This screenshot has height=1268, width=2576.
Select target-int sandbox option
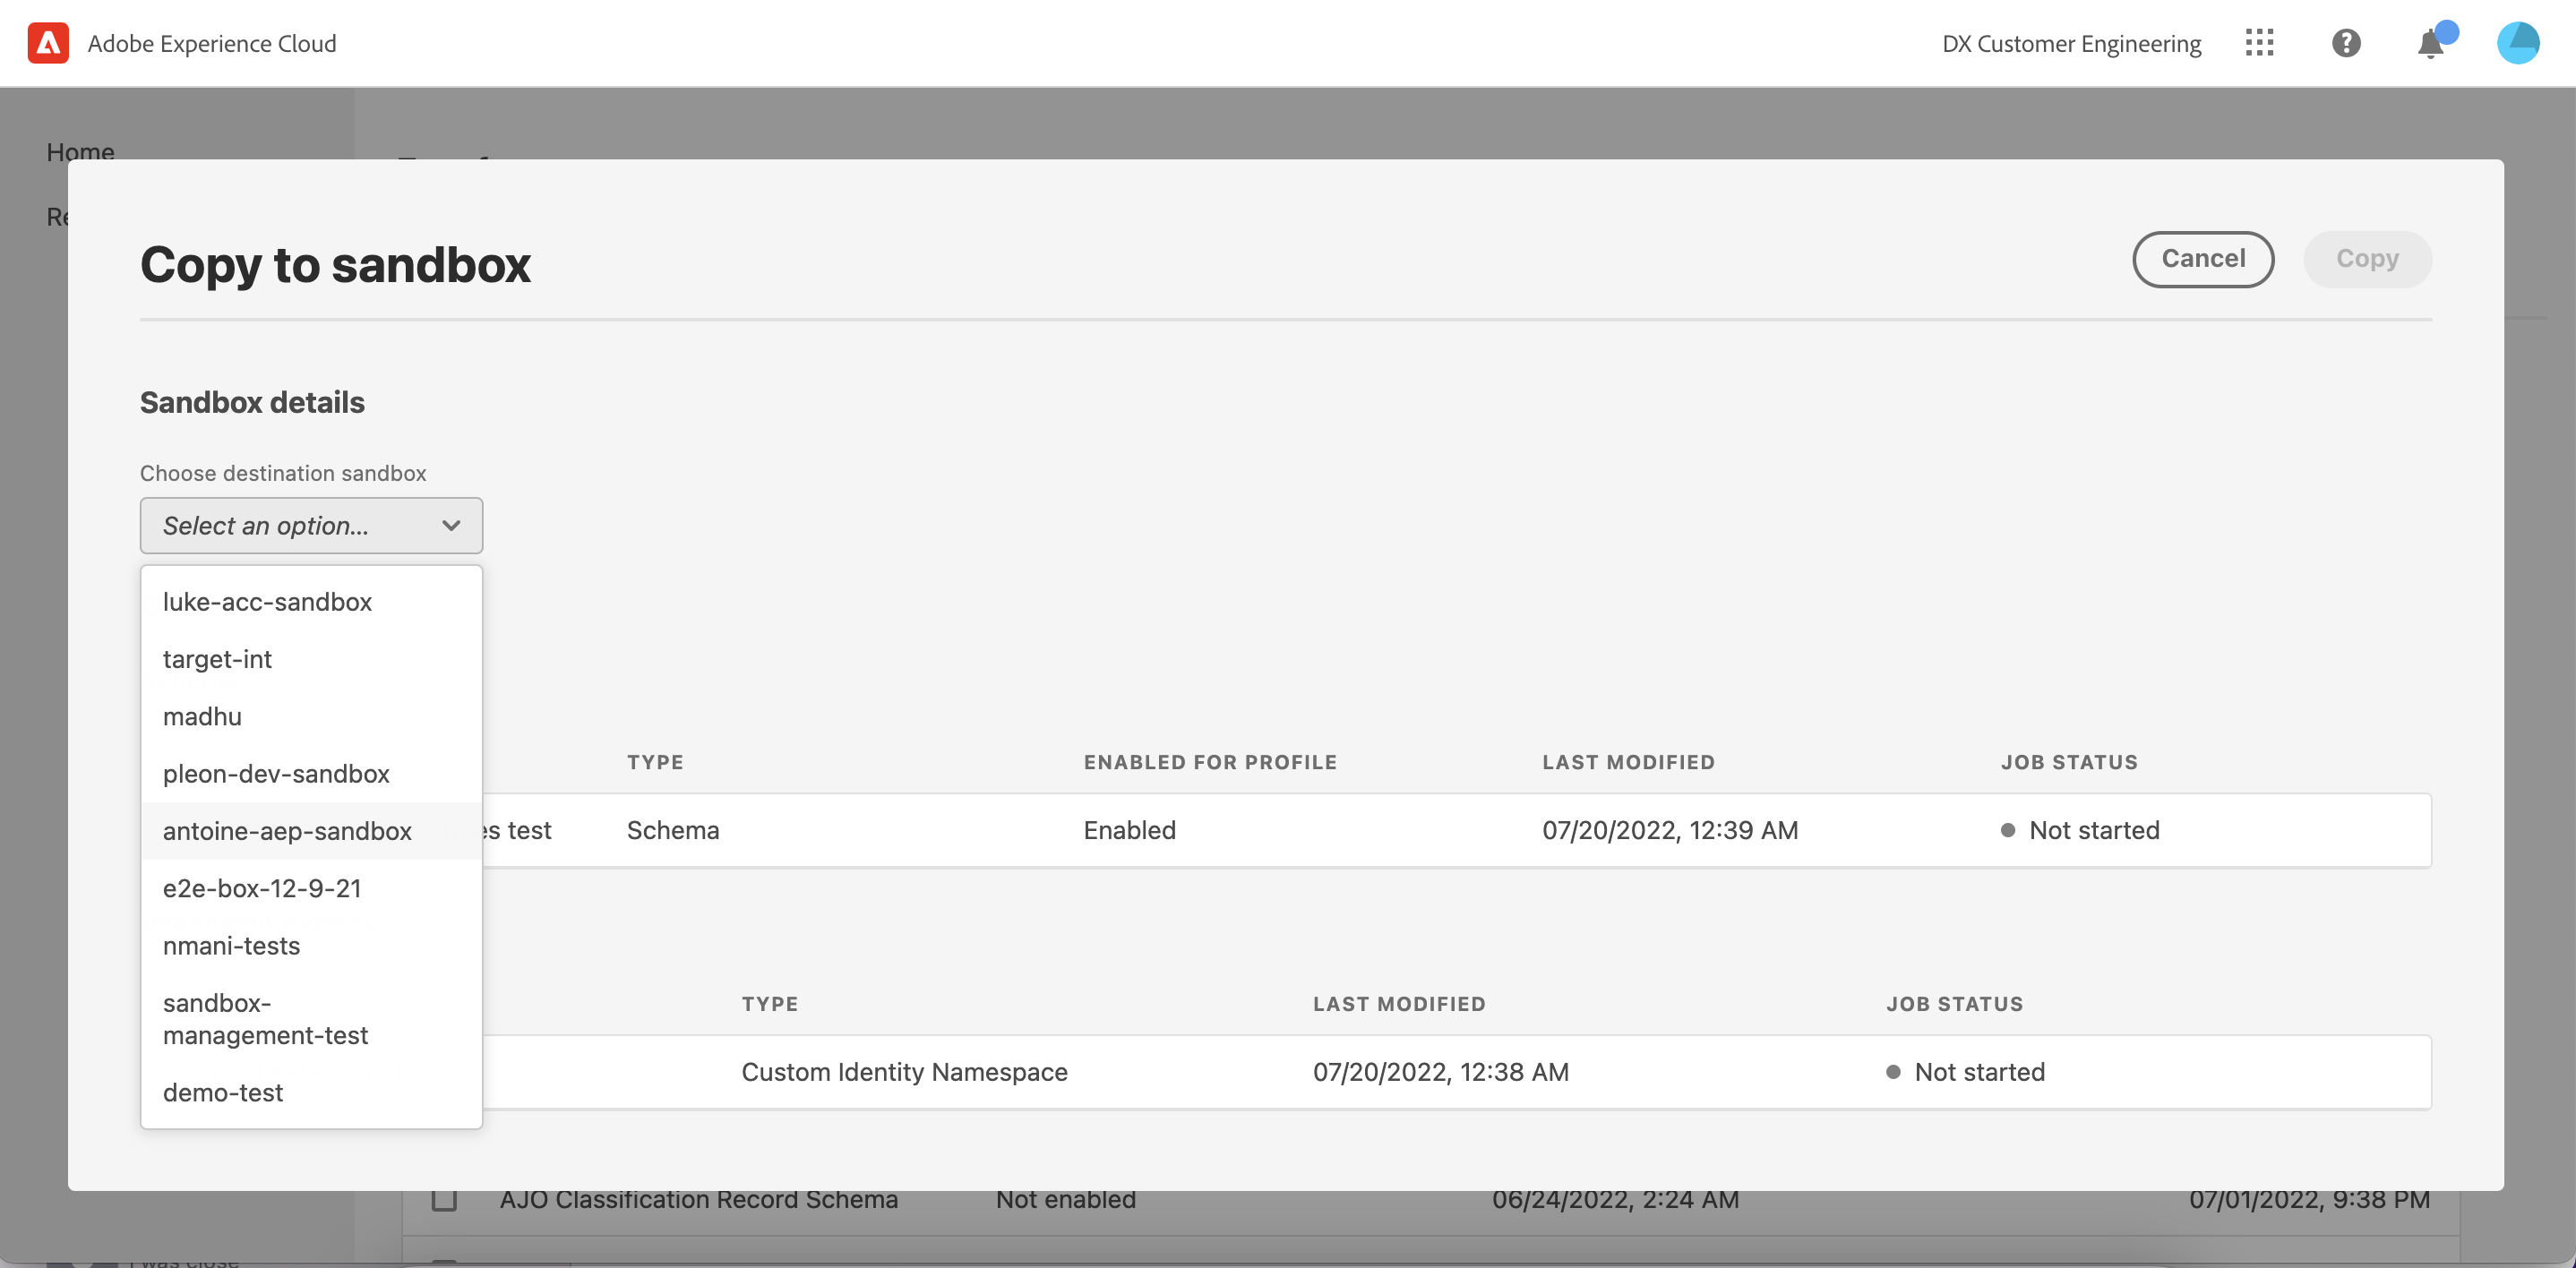(217, 659)
